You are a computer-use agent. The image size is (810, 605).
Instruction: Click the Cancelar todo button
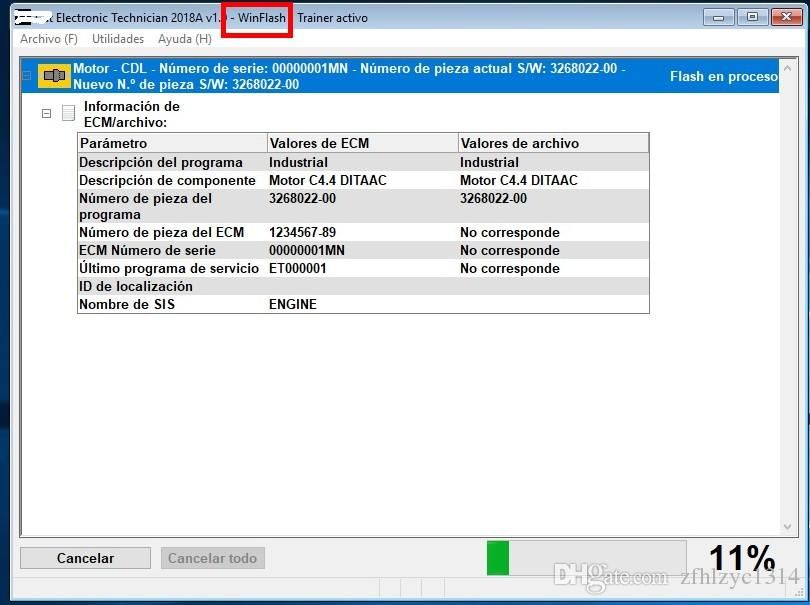pos(212,558)
